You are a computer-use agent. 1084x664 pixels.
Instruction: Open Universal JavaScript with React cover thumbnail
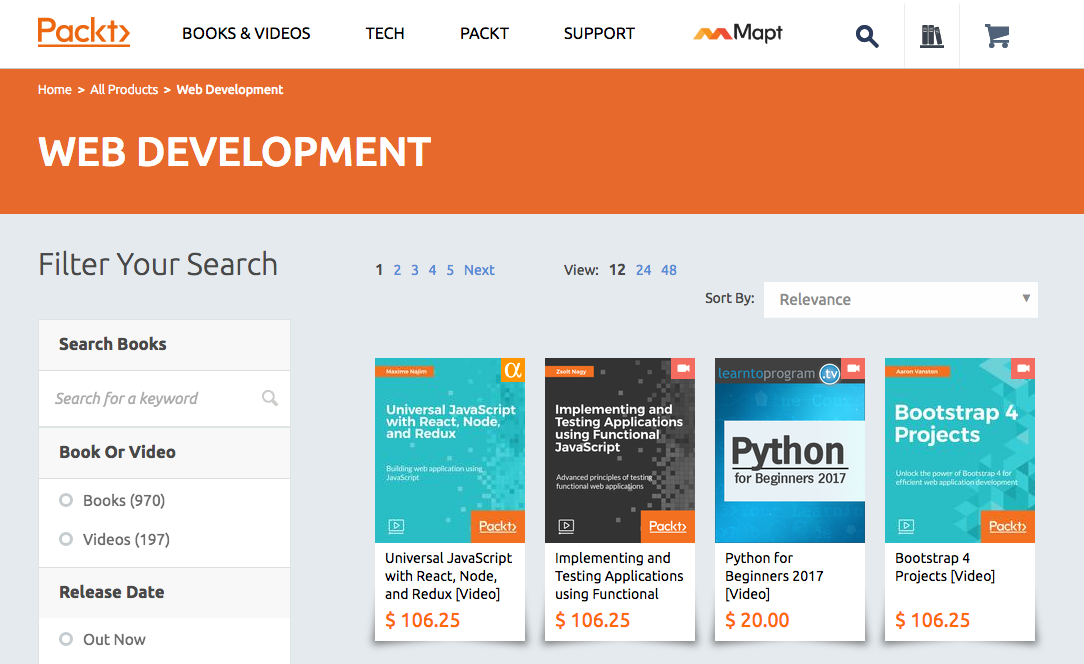pos(449,450)
